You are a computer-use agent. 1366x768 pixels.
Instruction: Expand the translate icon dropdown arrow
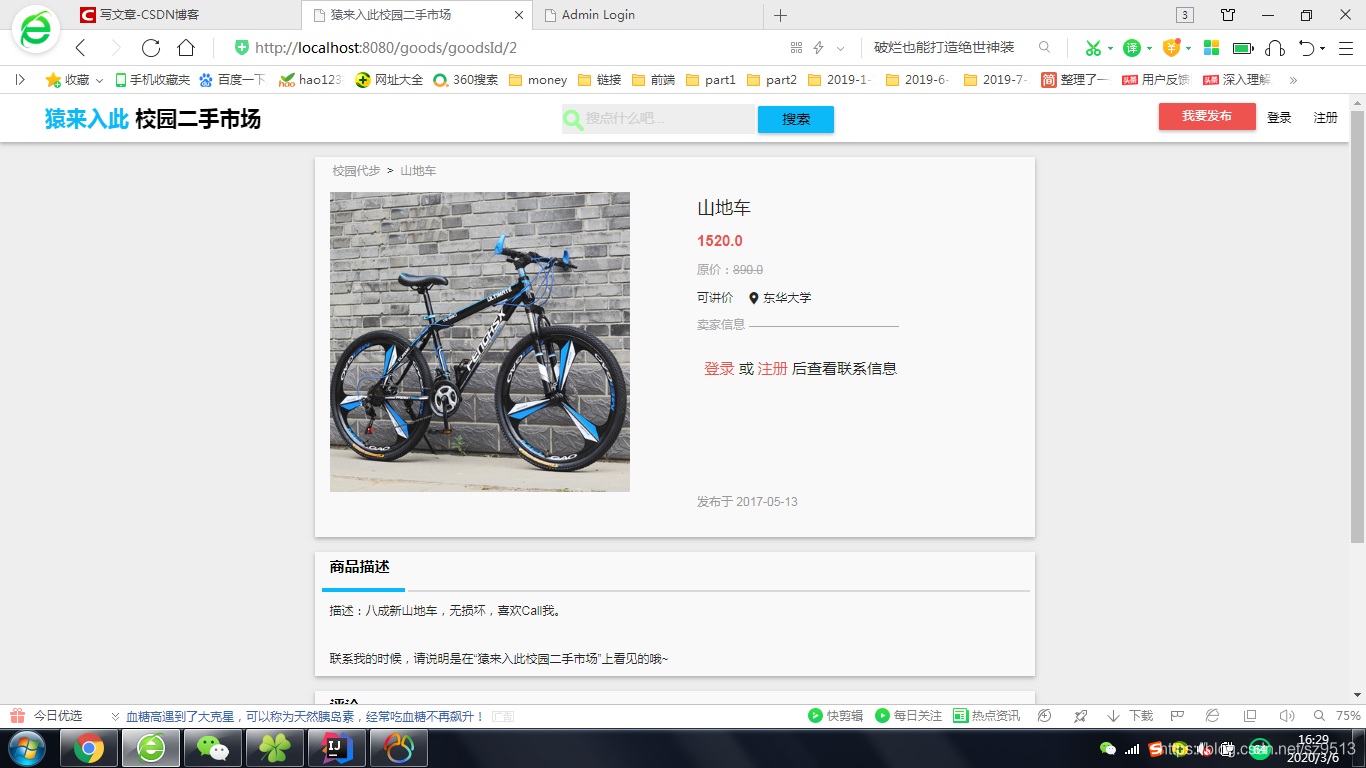pos(1149,49)
